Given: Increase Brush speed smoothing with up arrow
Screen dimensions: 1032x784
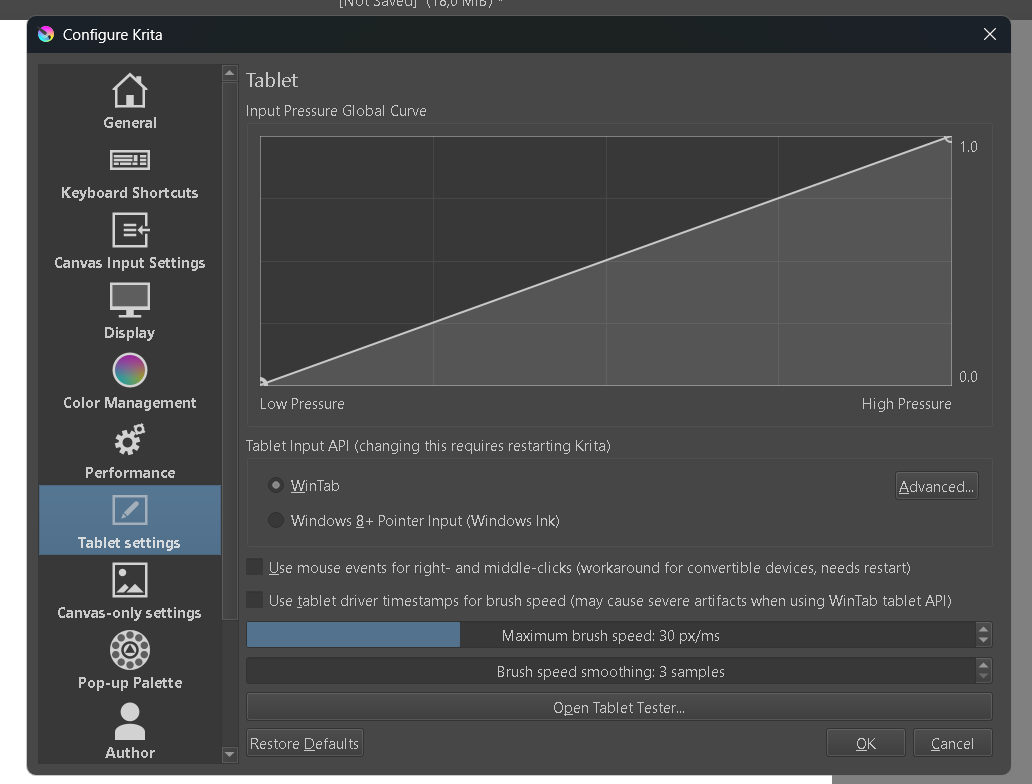Looking at the screenshot, I should (983, 665).
